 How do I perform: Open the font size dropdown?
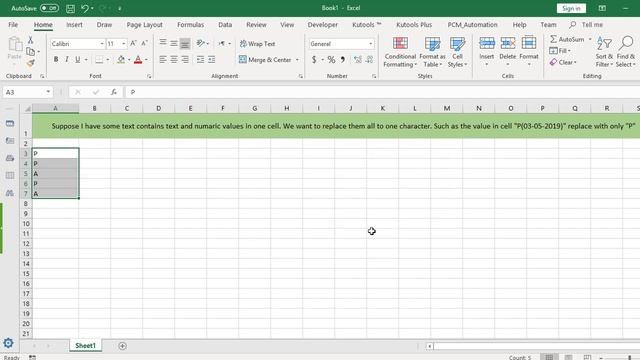[x=124, y=44]
